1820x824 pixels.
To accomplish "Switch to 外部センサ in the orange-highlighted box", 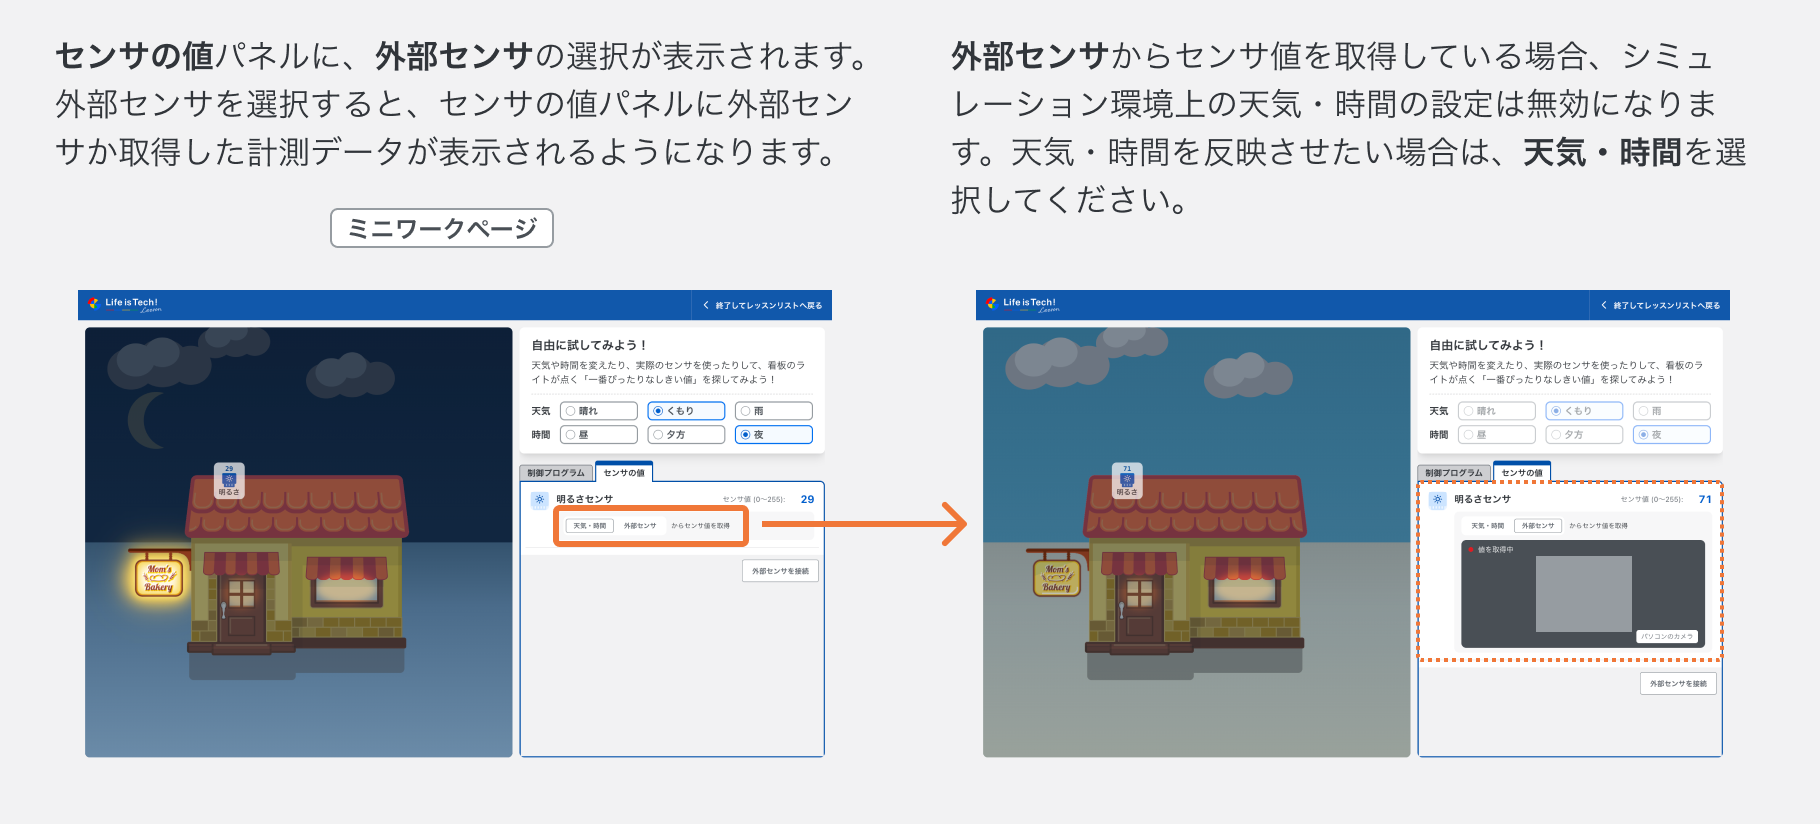I will (x=640, y=526).
